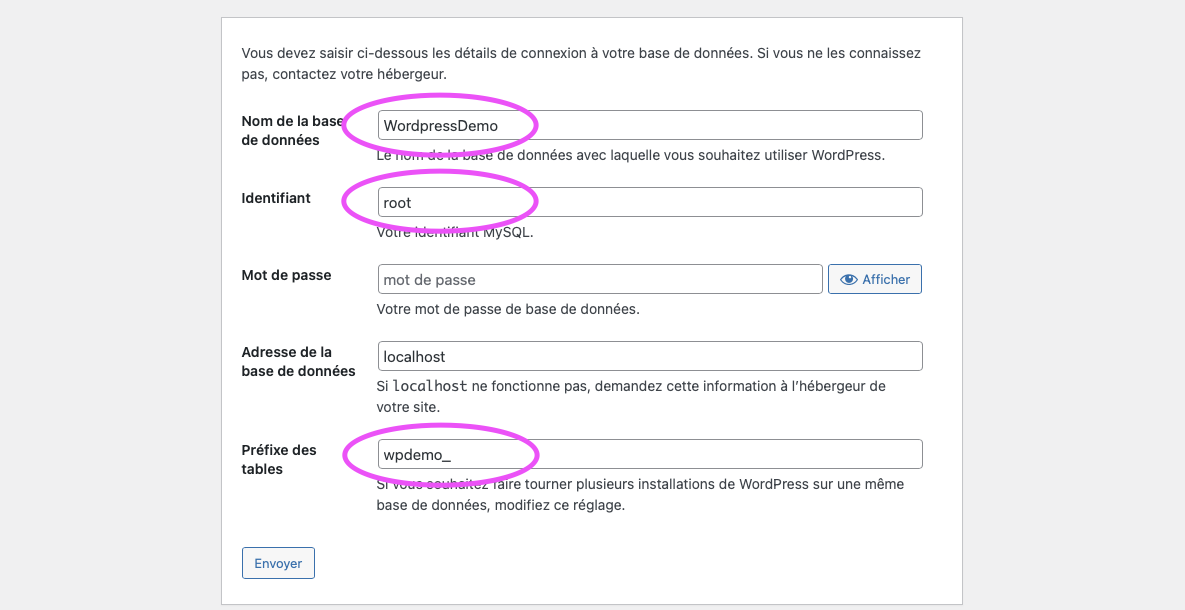The width and height of the screenshot is (1185, 610).
Task: Click the "Identifiant" field label
Action: [x=276, y=198]
